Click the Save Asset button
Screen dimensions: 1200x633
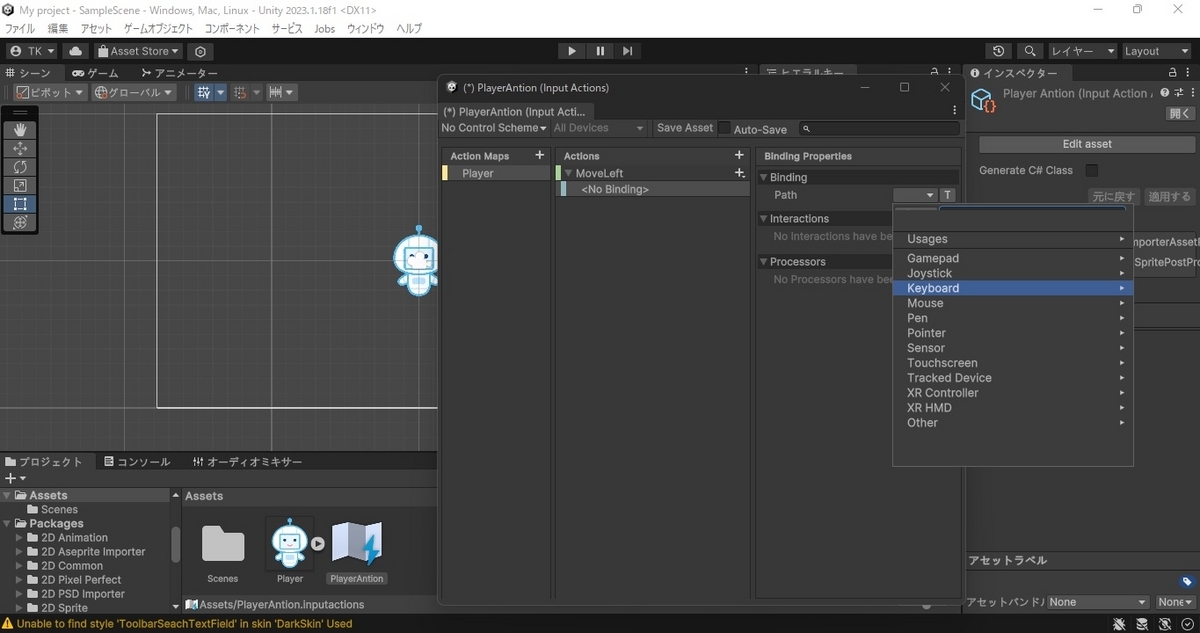685,128
